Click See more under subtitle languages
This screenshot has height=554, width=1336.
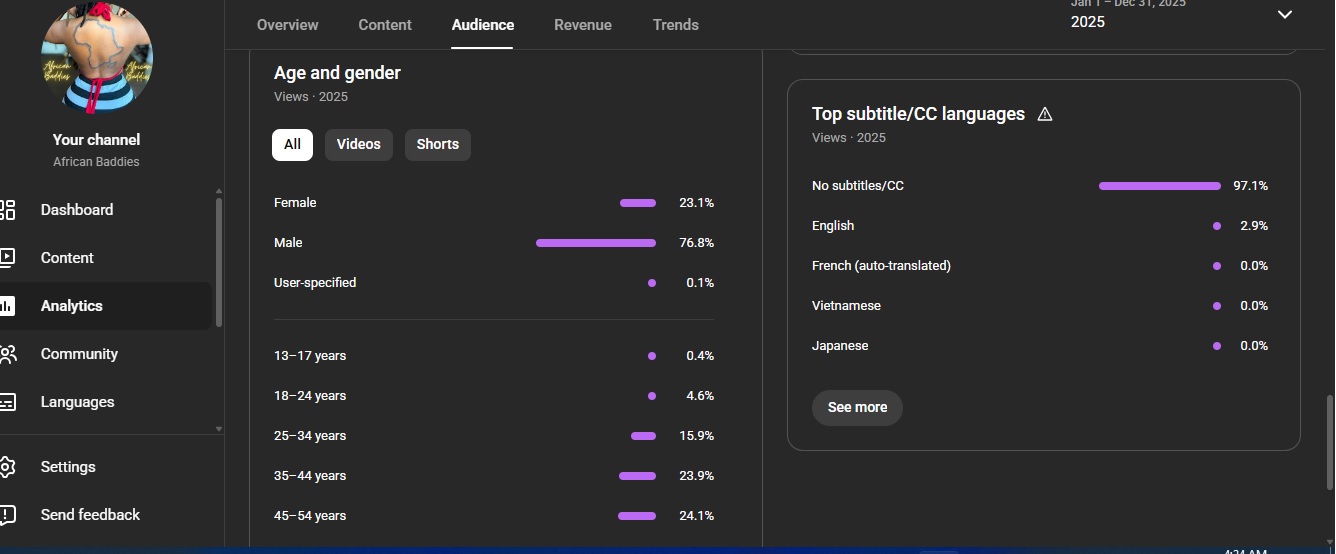tap(857, 407)
